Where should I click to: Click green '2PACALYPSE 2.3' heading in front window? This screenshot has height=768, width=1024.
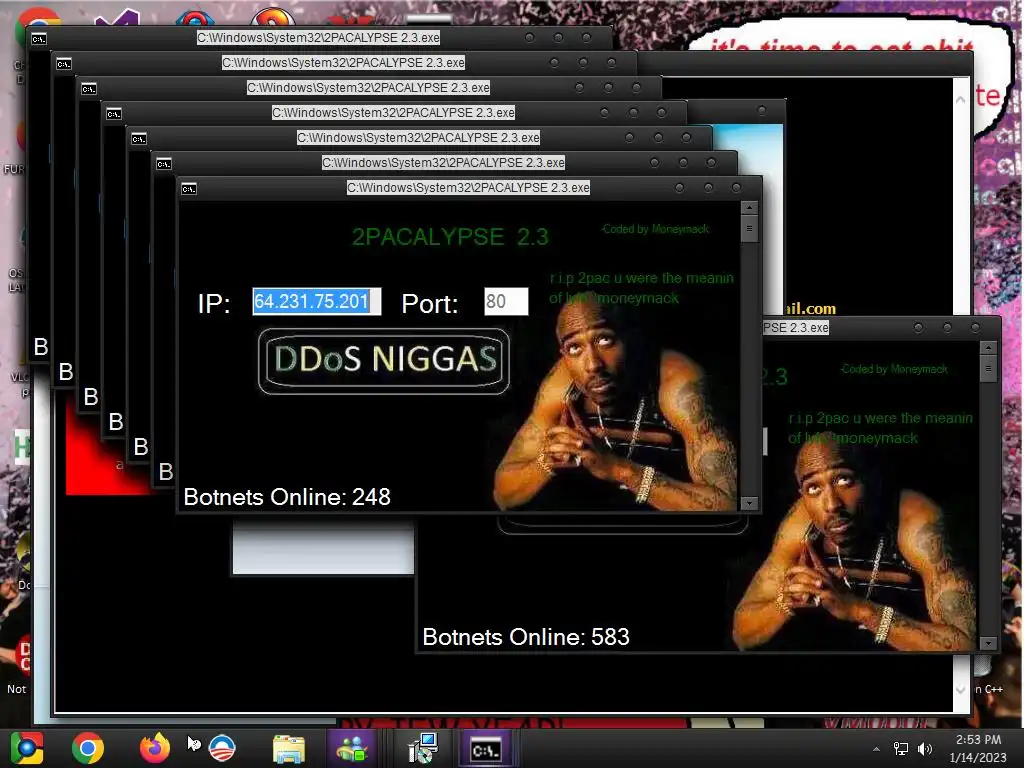pyautogui.click(x=450, y=236)
